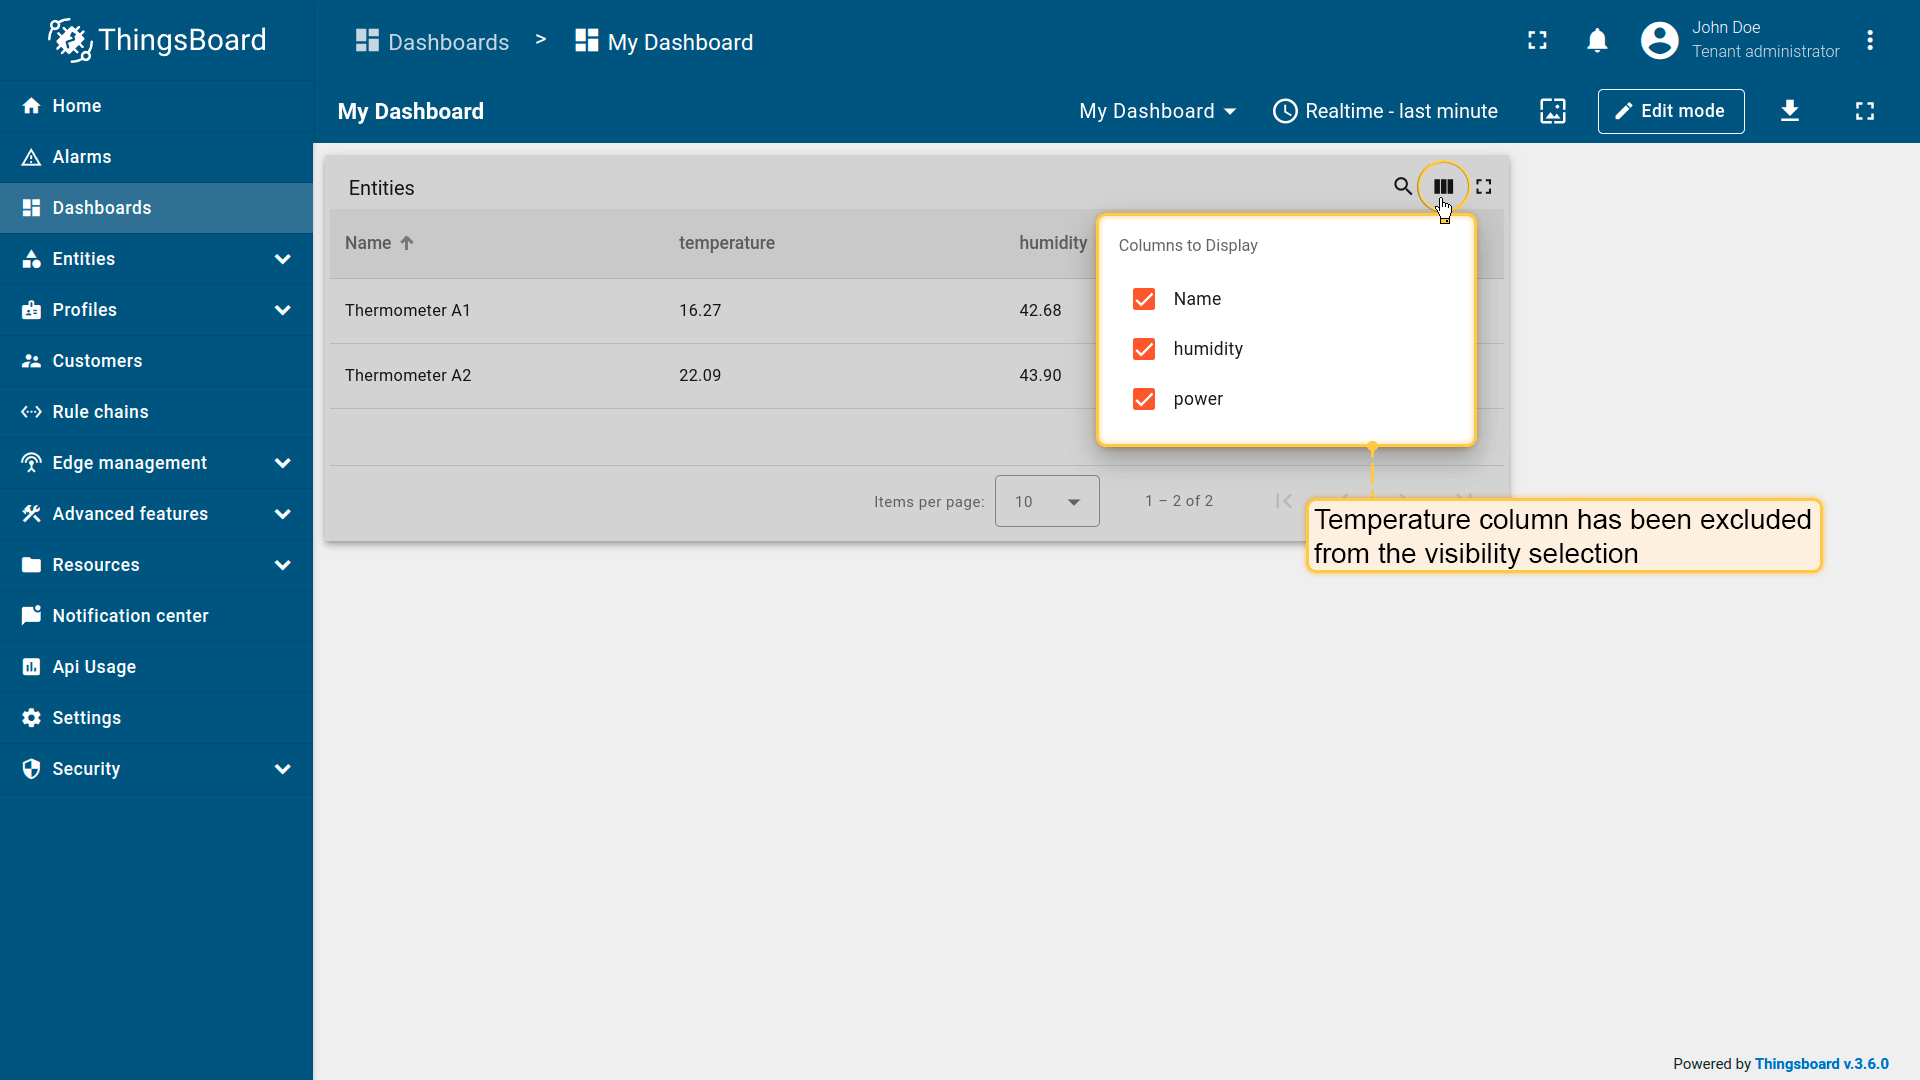1920x1080 pixels.
Task: Uncheck the humidity column checkbox
Action: click(1144, 349)
